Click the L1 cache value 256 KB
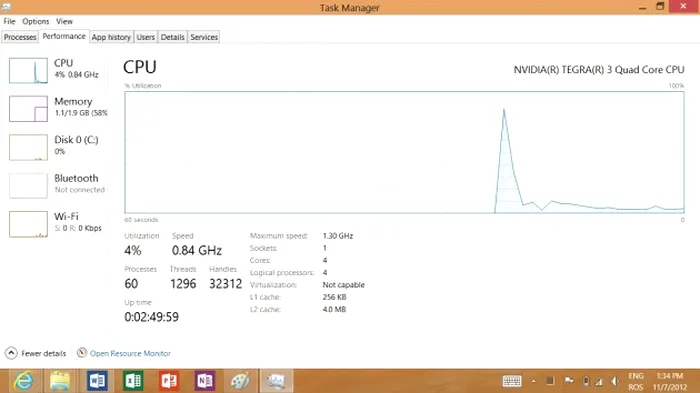 [334, 297]
